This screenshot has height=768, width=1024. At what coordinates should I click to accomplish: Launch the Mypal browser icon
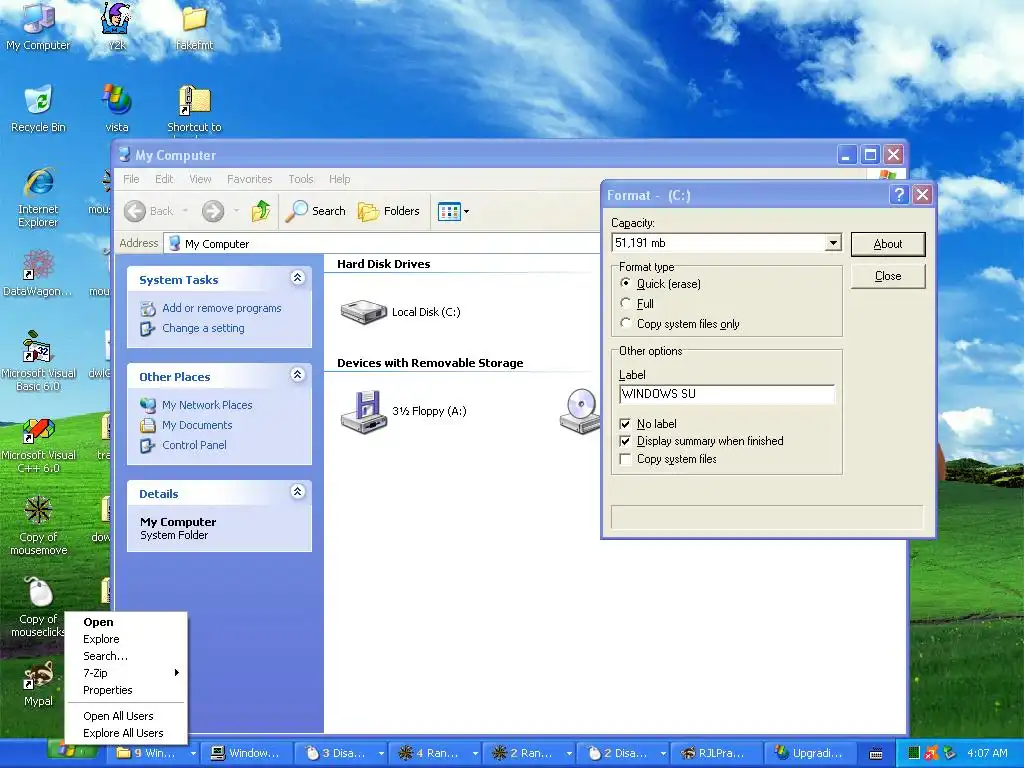(38, 683)
